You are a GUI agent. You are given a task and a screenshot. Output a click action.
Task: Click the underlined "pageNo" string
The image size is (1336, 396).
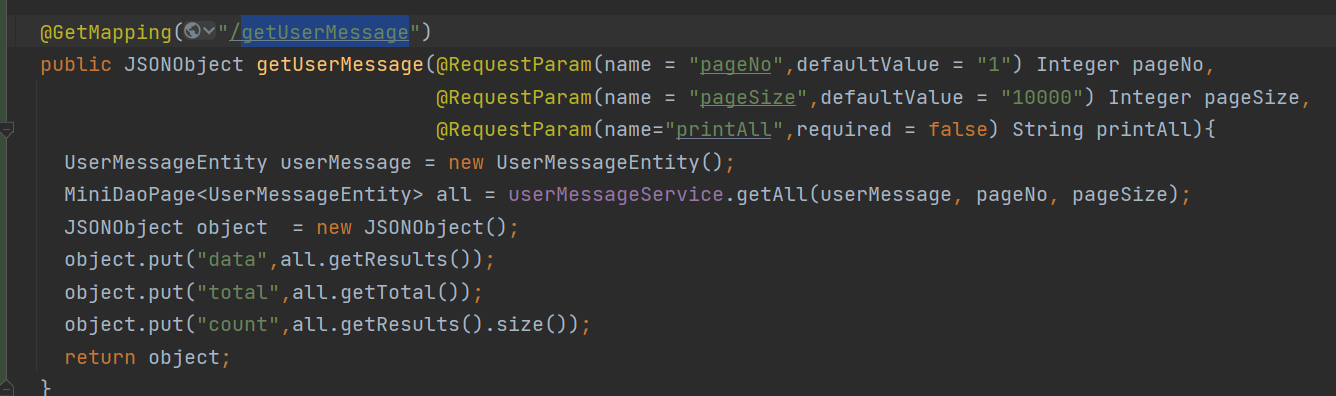tap(735, 65)
